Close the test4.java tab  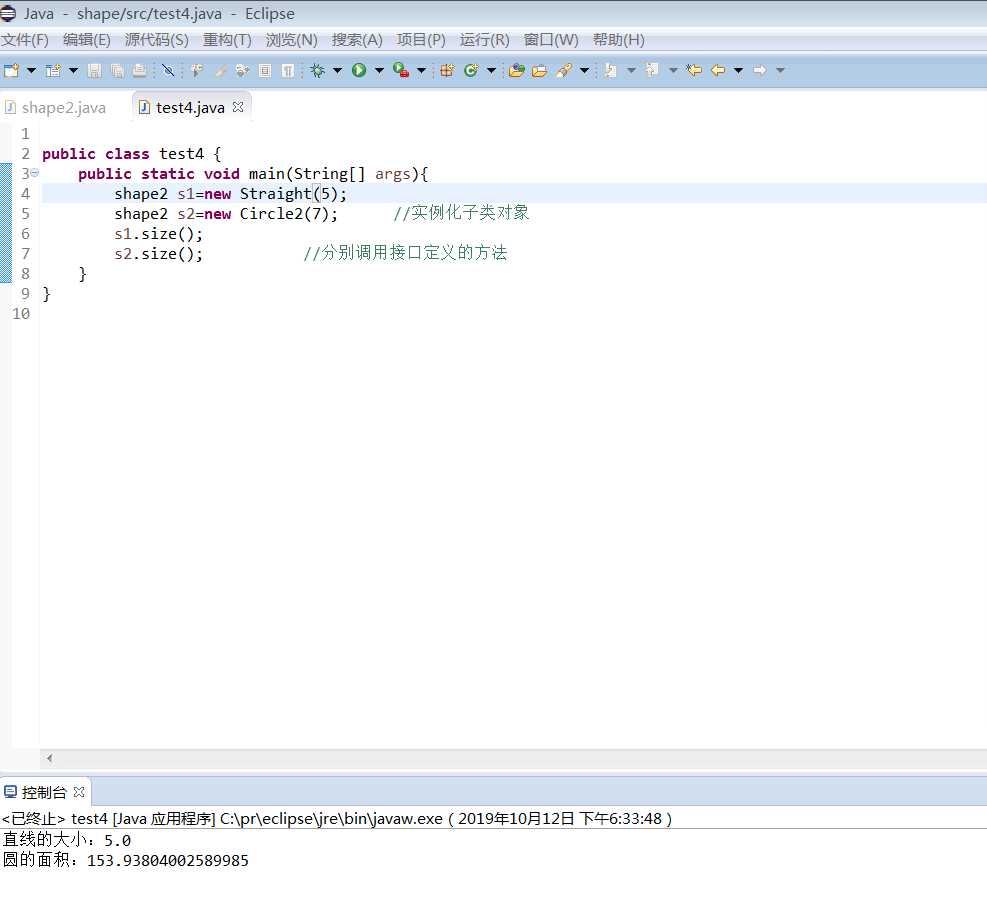238,107
